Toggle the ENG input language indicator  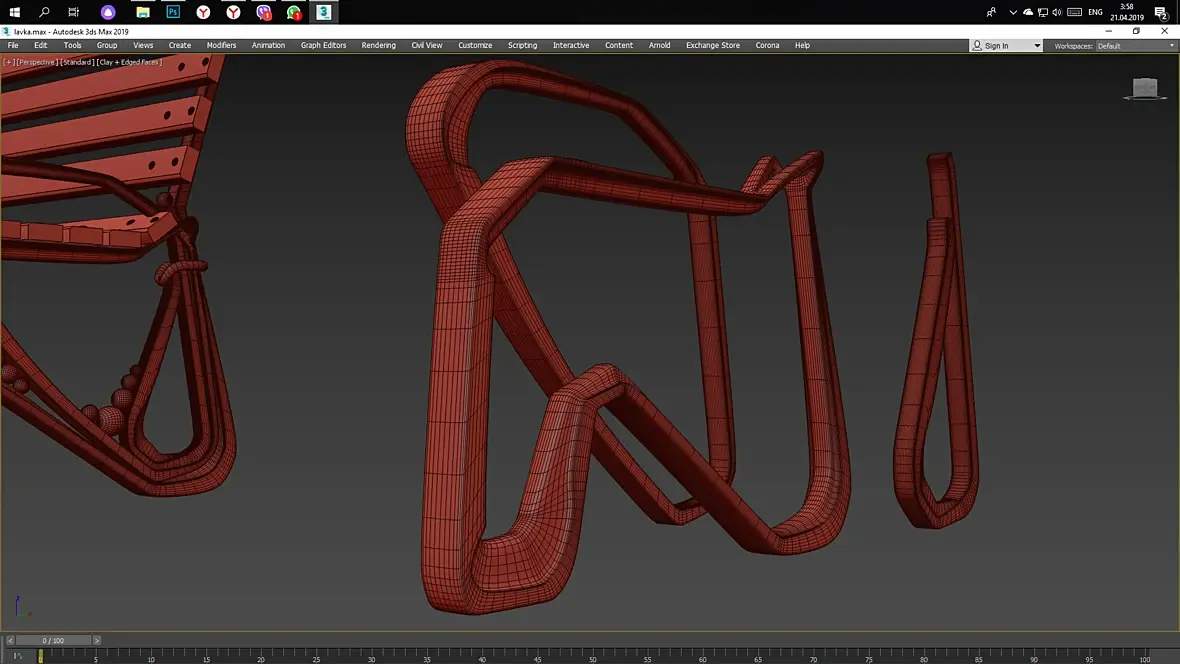click(x=1095, y=12)
